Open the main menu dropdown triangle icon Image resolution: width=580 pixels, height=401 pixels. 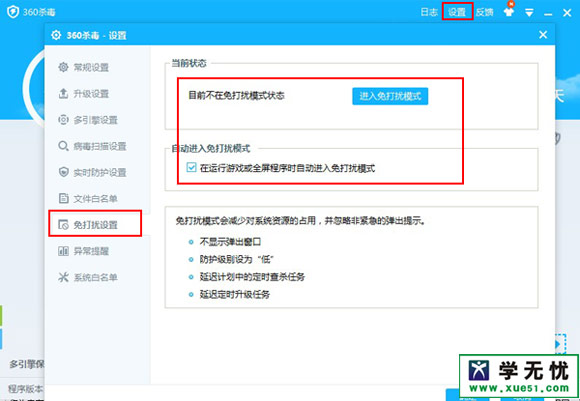[x=529, y=13]
